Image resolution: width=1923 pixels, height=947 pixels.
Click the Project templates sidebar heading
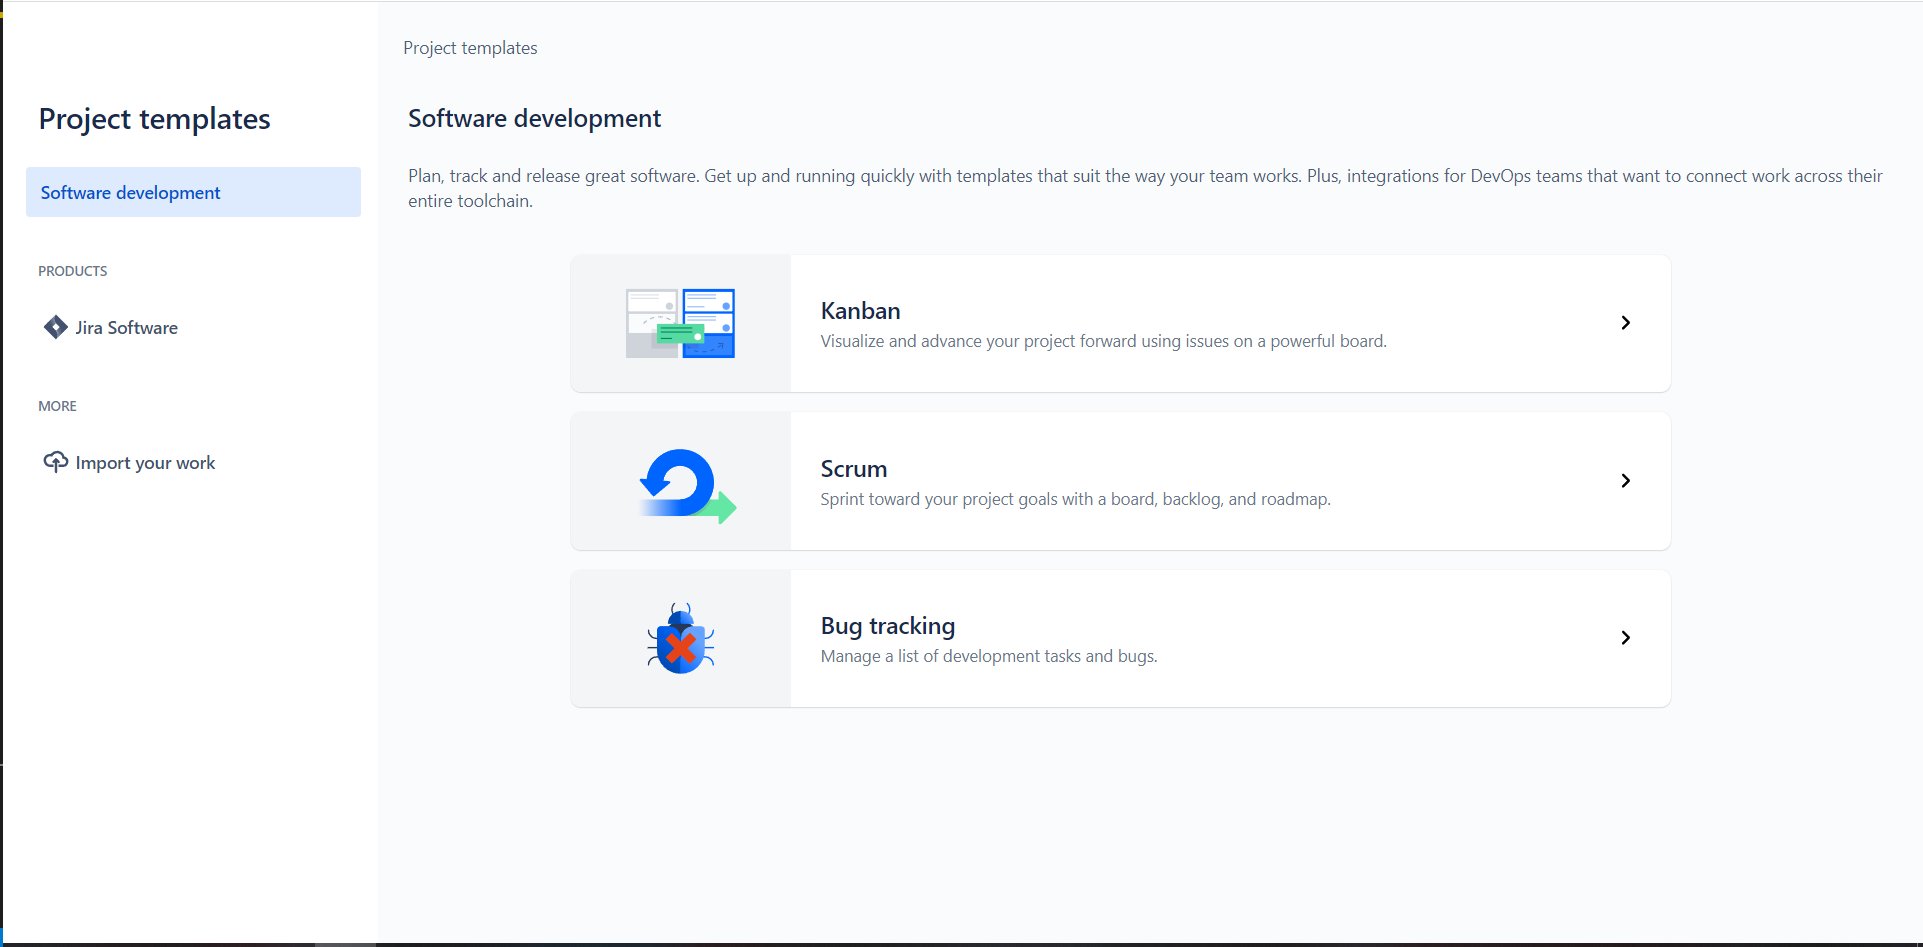tap(155, 119)
